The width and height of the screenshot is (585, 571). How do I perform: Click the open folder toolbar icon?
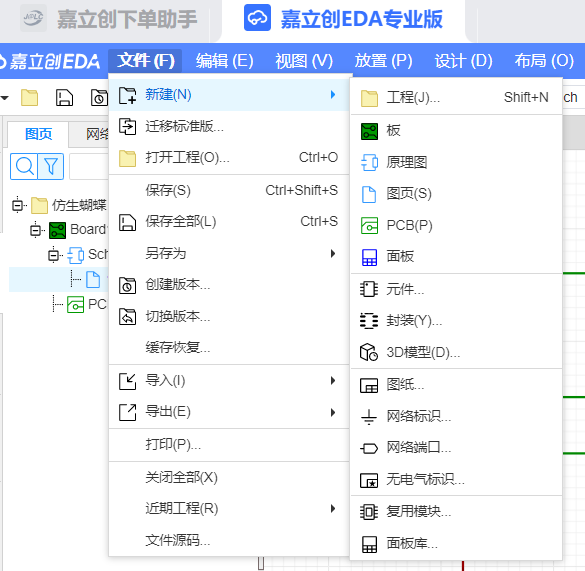[29, 98]
